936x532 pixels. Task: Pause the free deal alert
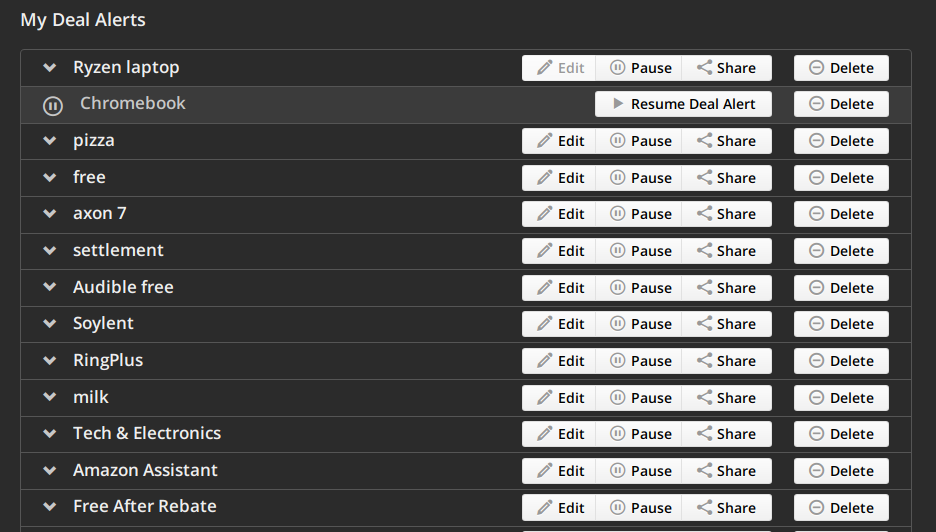click(x=640, y=178)
